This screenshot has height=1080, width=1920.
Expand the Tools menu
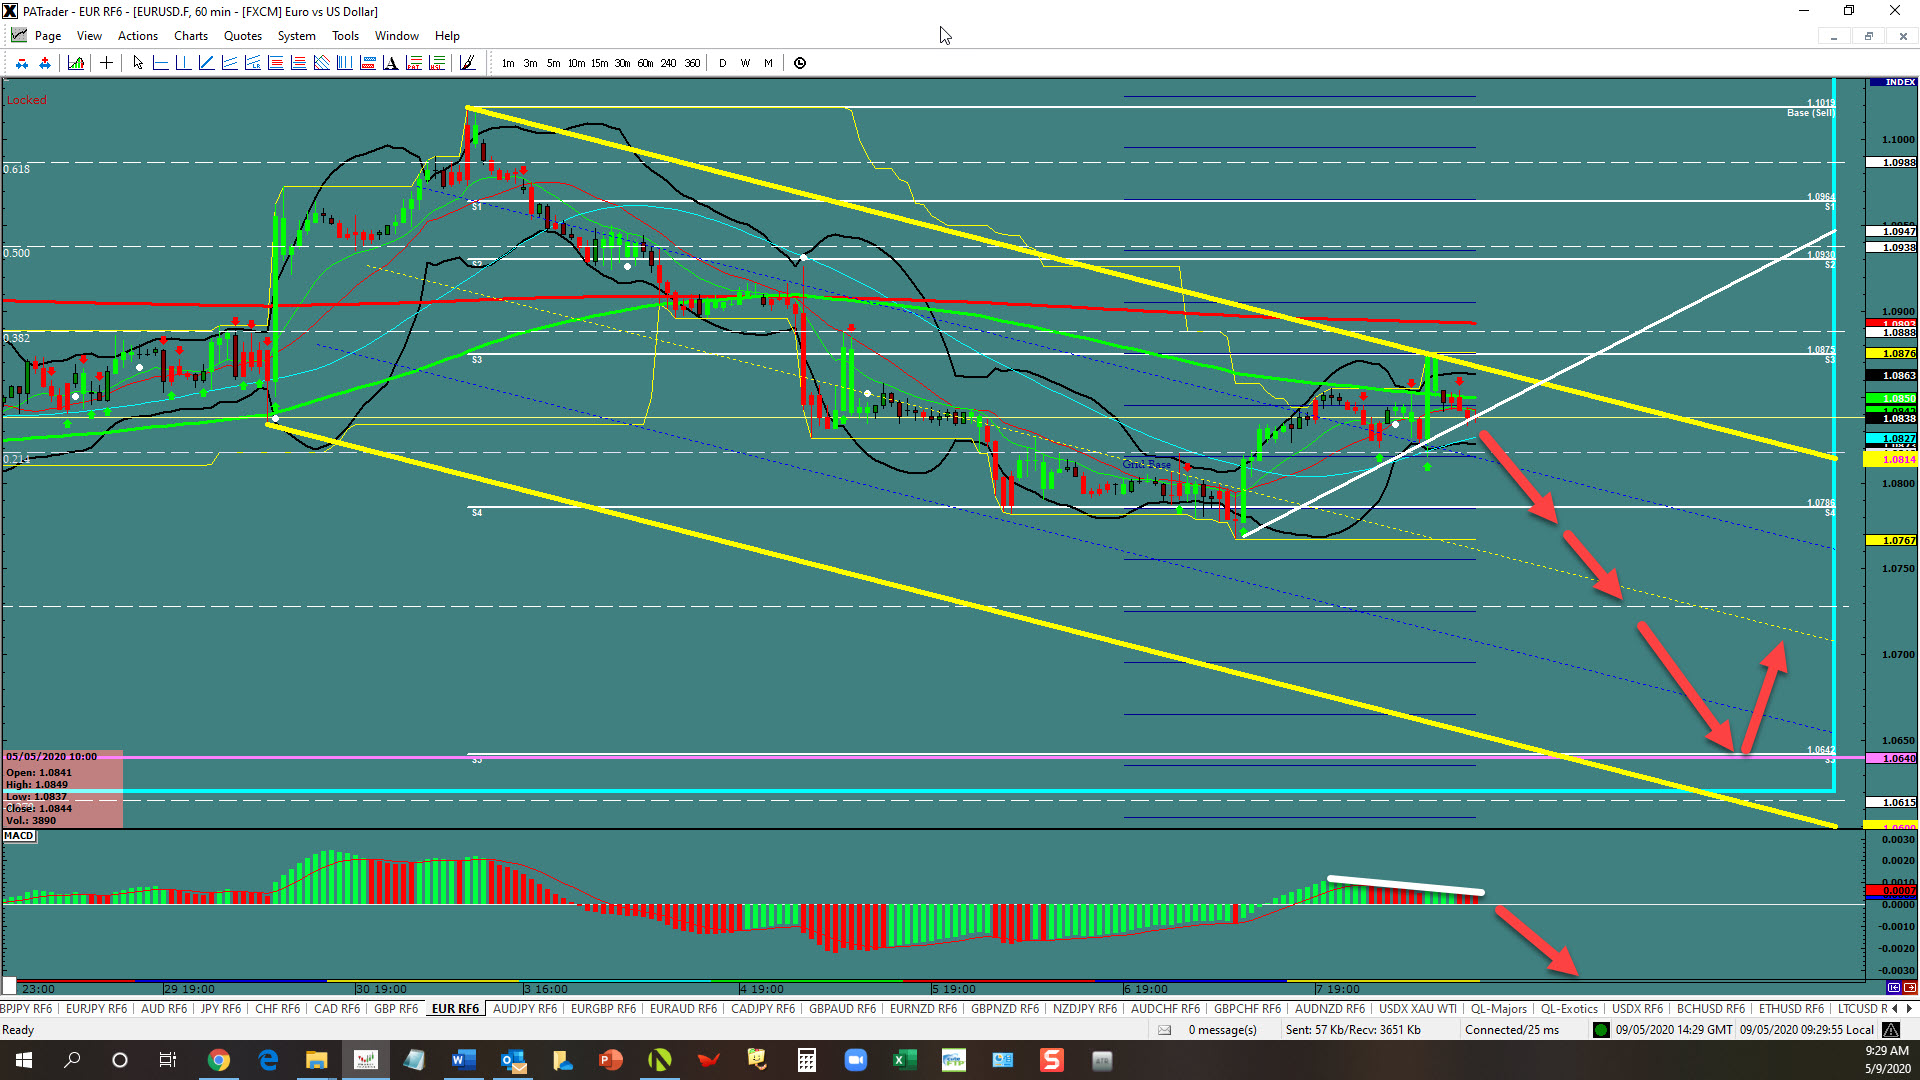tap(345, 36)
